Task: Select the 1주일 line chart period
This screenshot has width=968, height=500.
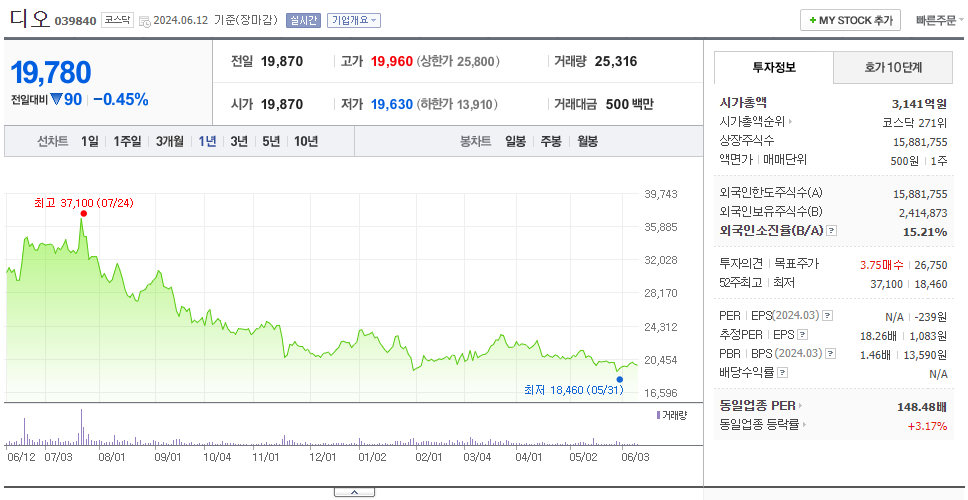Action: click(127, 141)
